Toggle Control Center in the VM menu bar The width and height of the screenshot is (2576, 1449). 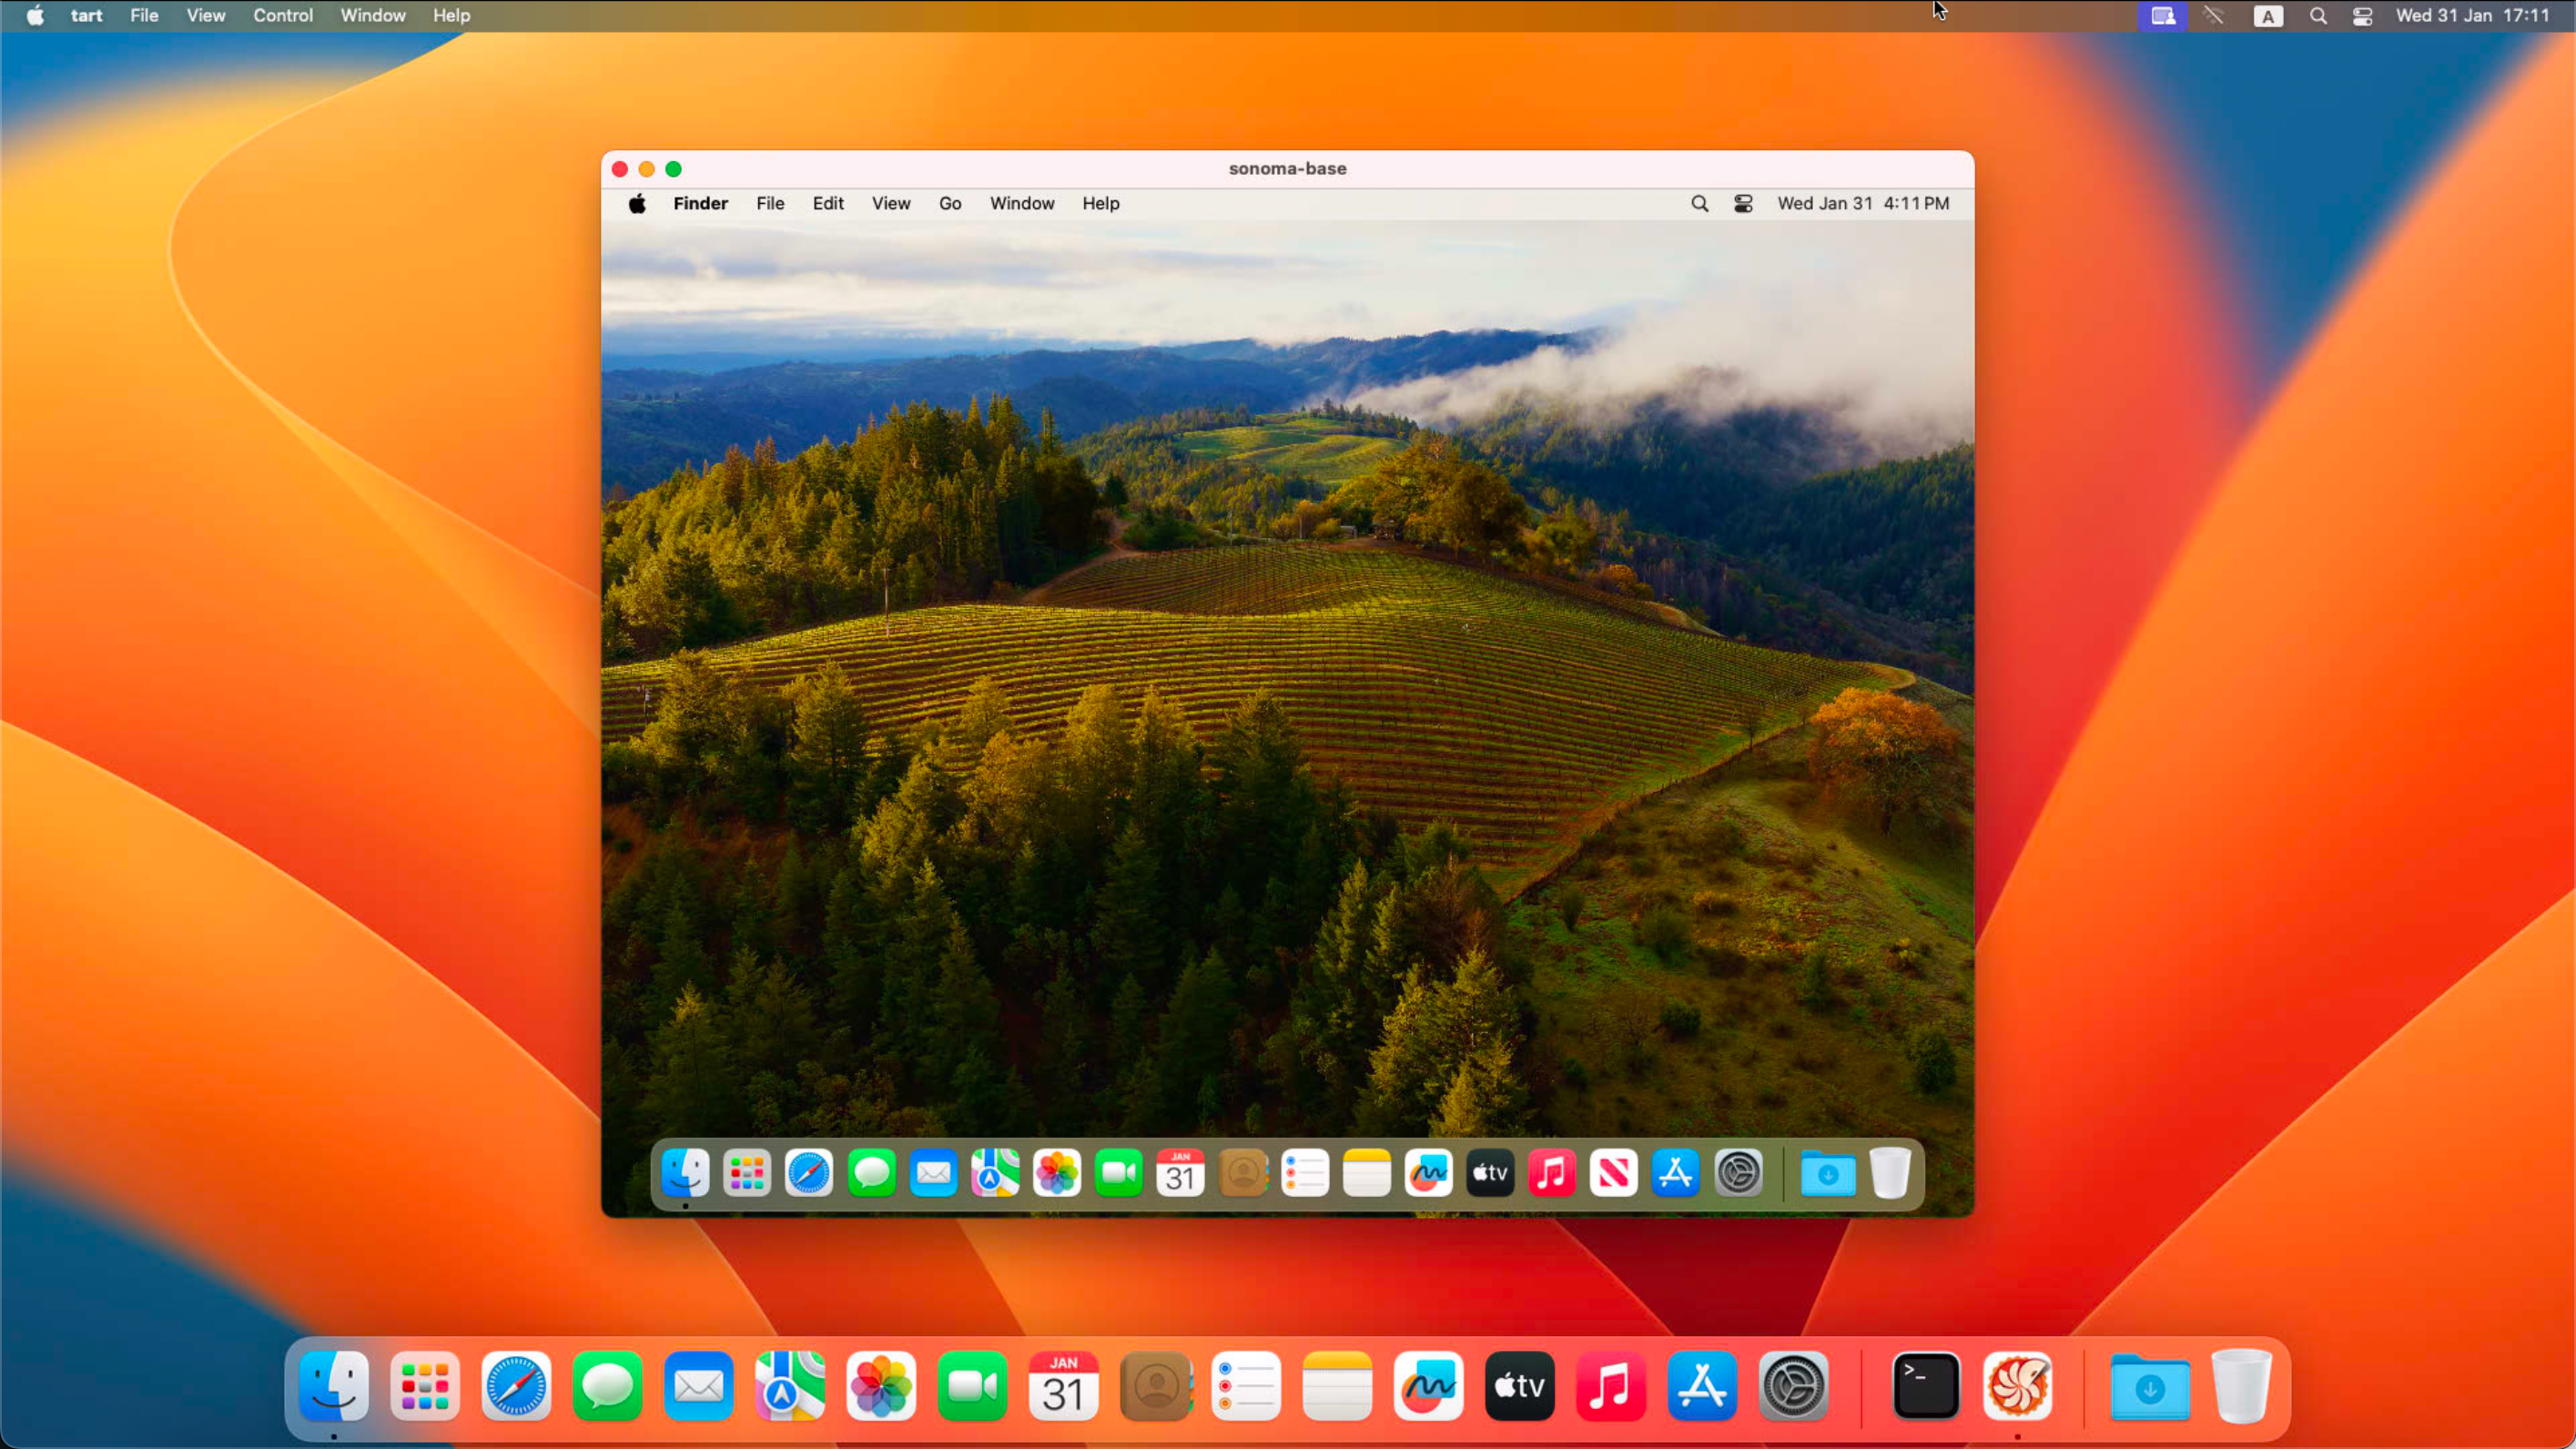pos(1743,203)
